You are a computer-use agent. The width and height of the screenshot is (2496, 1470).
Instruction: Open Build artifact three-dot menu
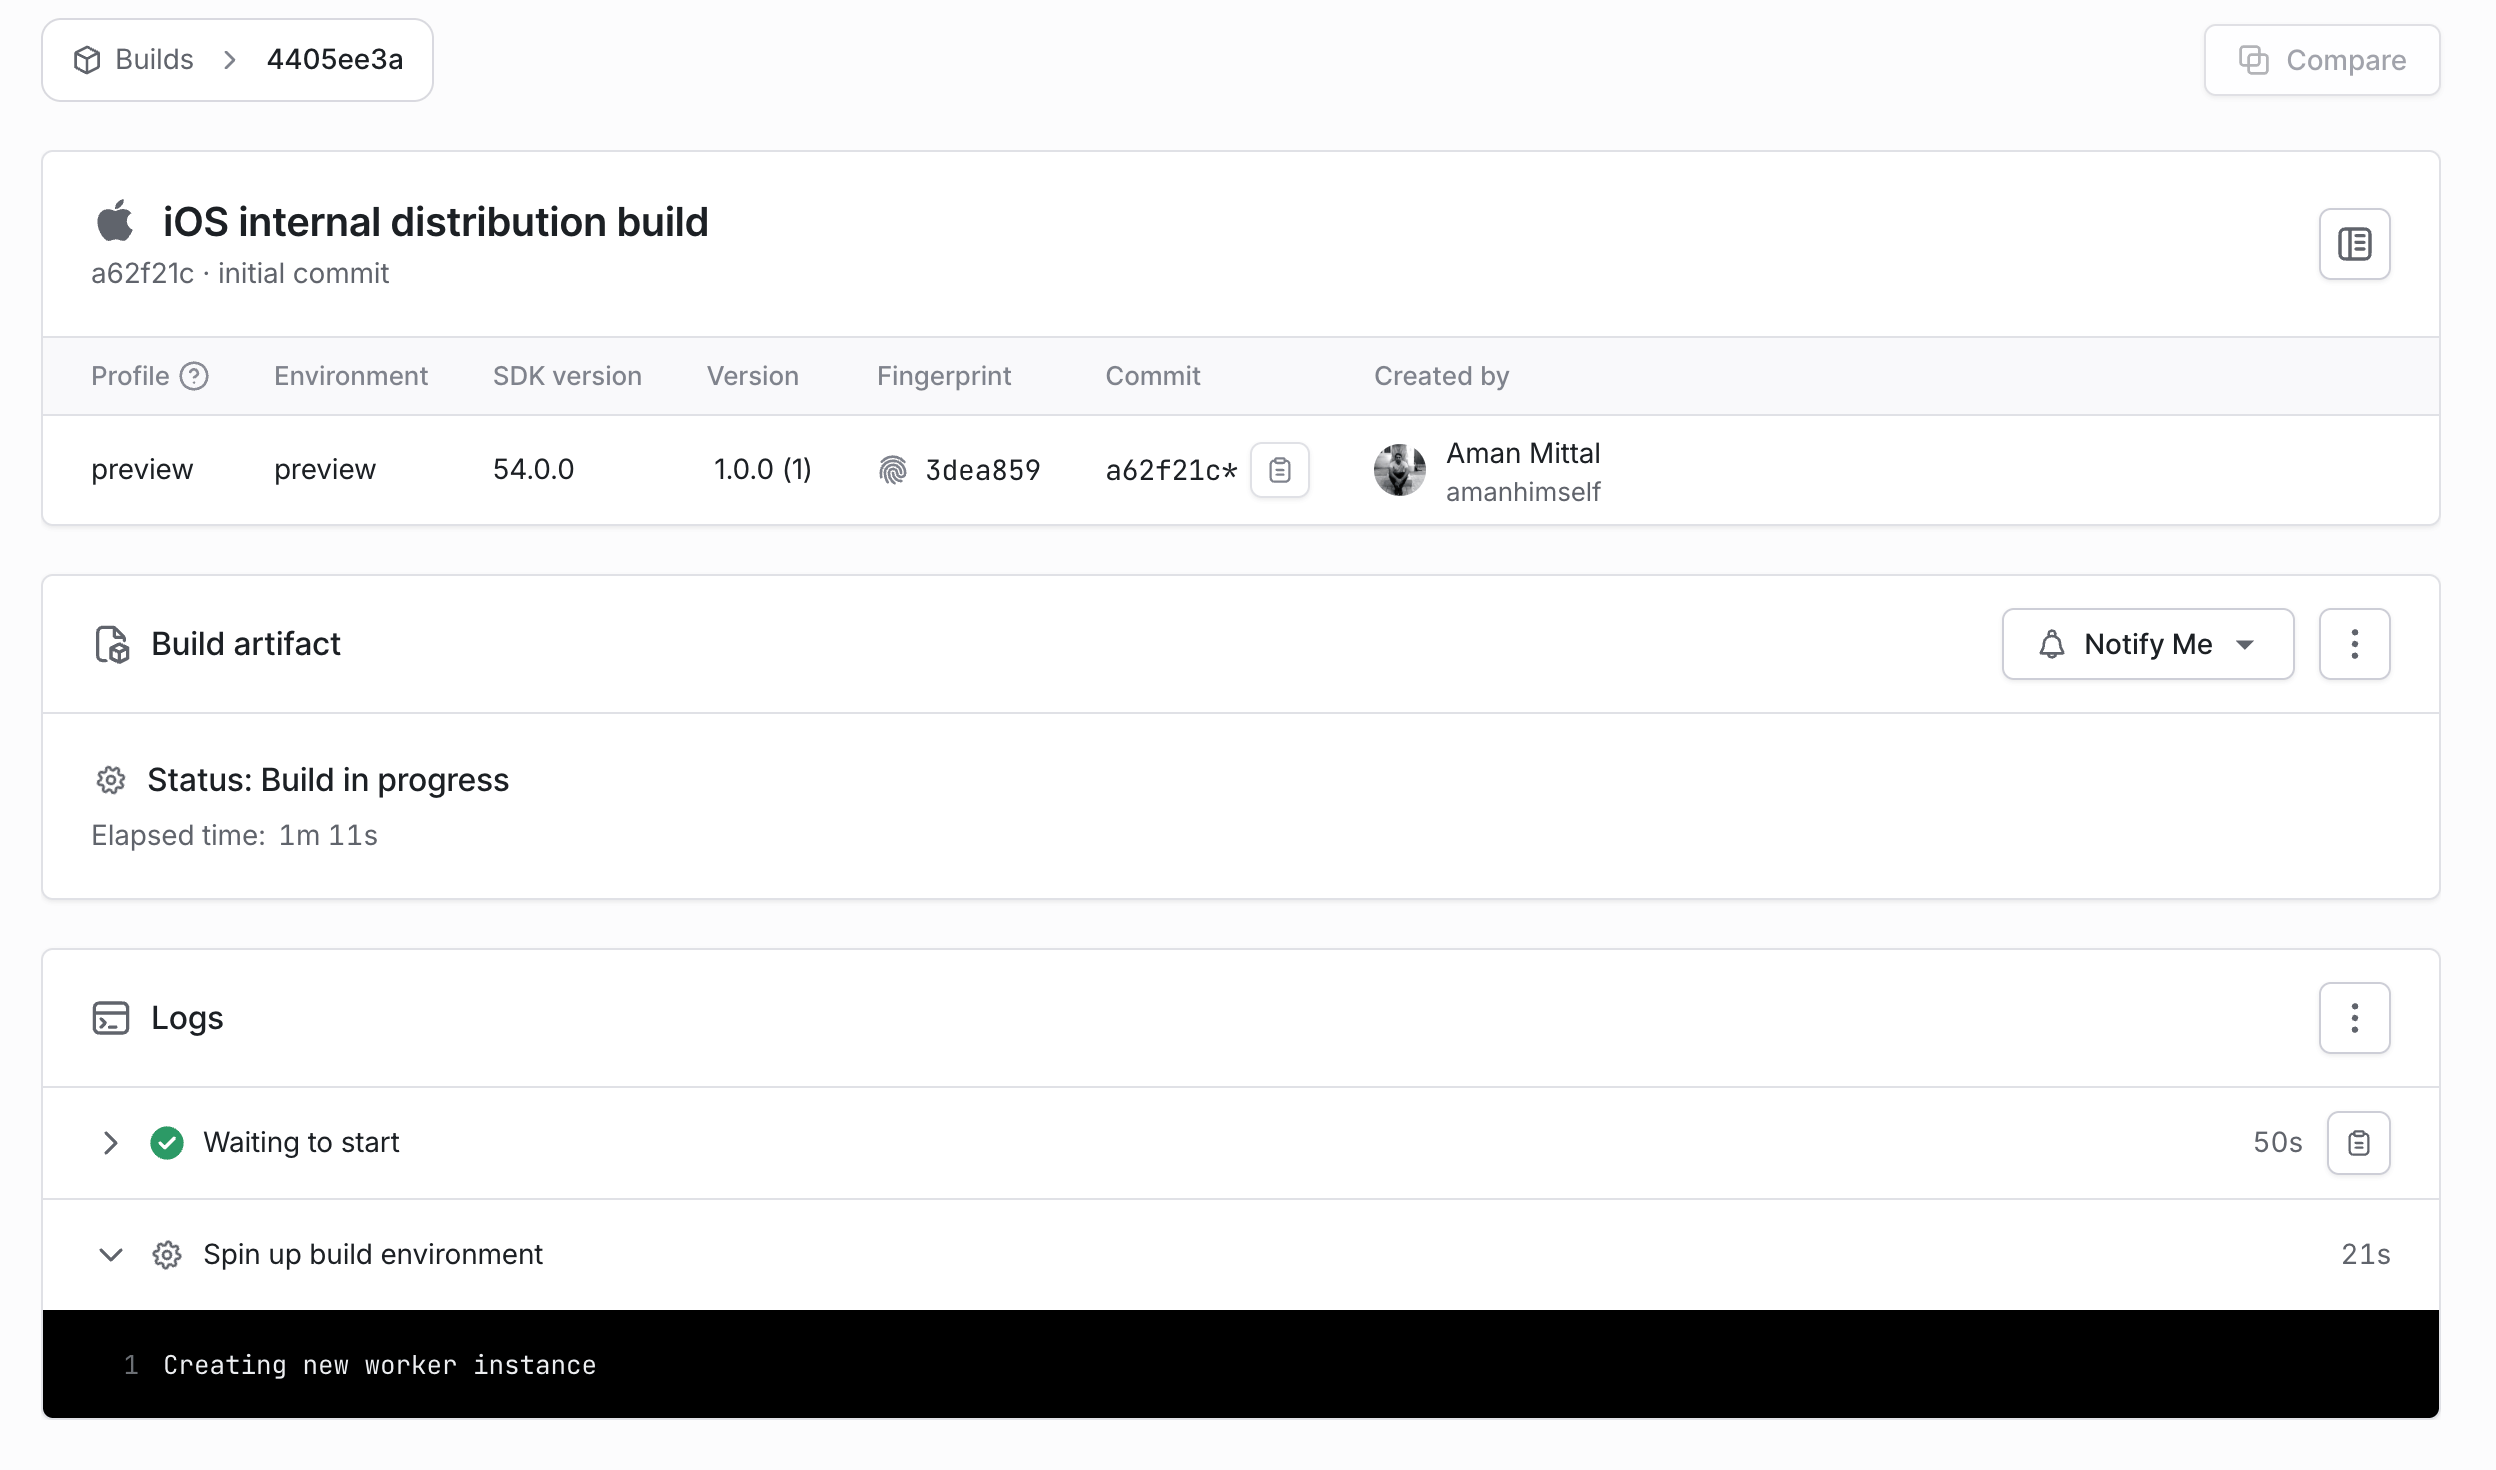click(2353, 644)
